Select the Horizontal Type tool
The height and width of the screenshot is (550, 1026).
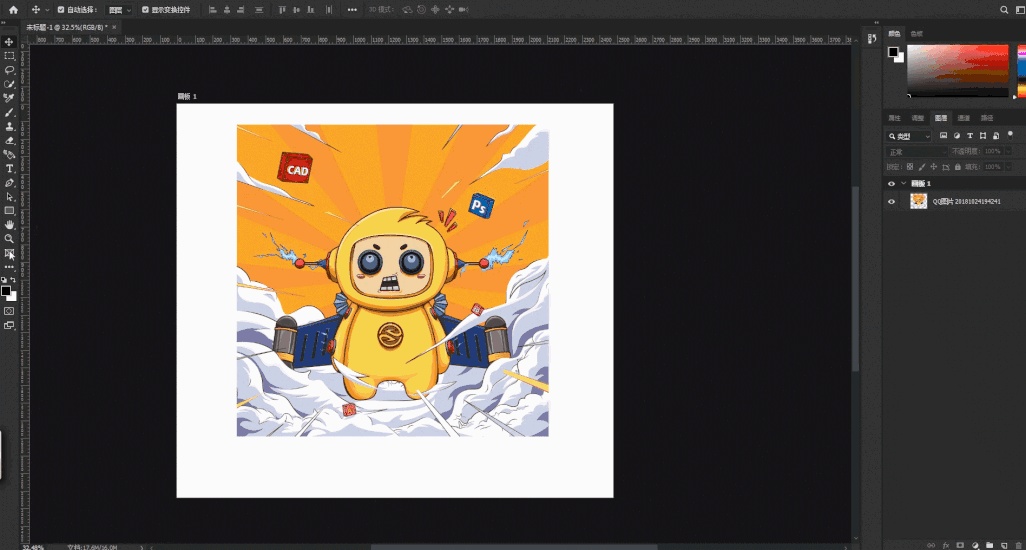9,169
